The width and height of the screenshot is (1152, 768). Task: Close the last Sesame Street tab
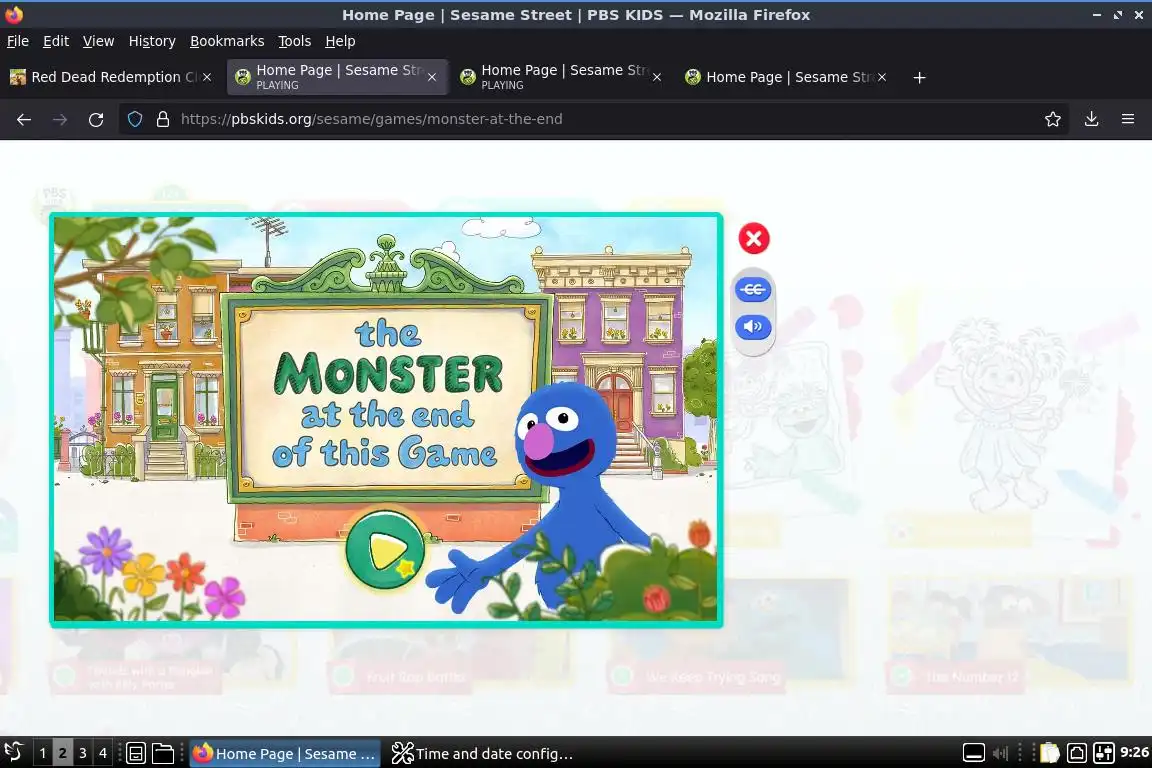coord(882,77)
